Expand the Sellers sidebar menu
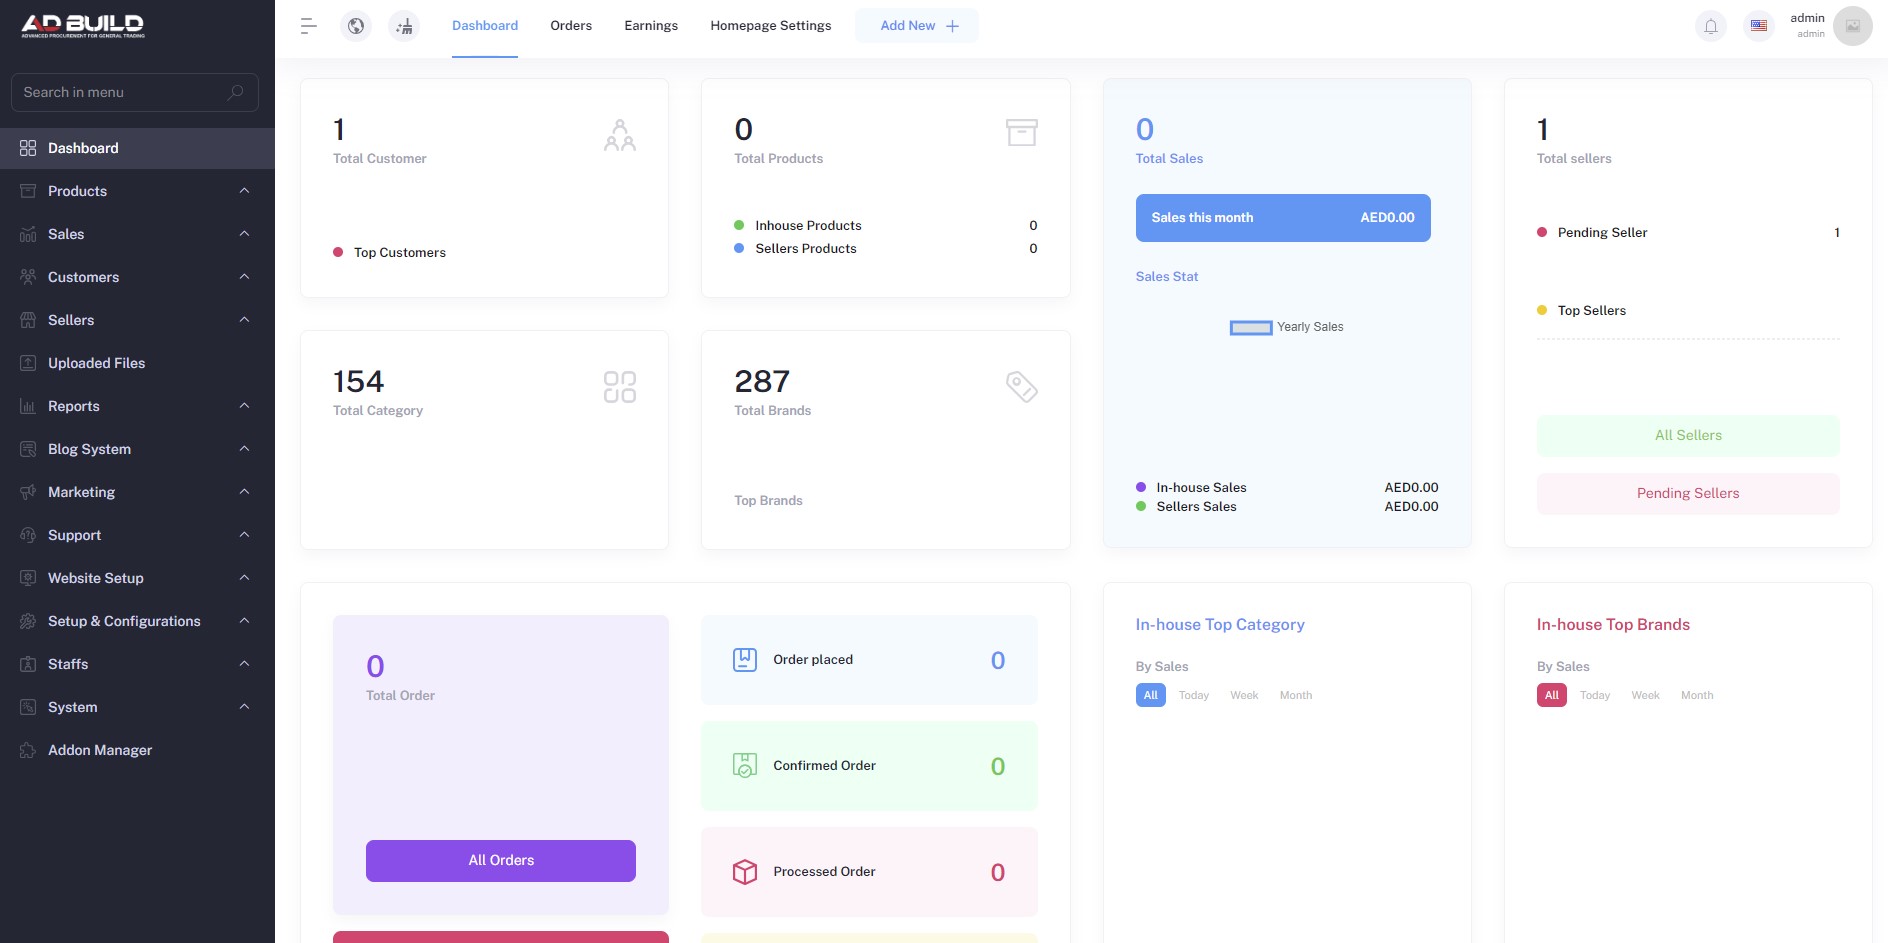Viewport: 1888px width, 943px height. [137, 320]
